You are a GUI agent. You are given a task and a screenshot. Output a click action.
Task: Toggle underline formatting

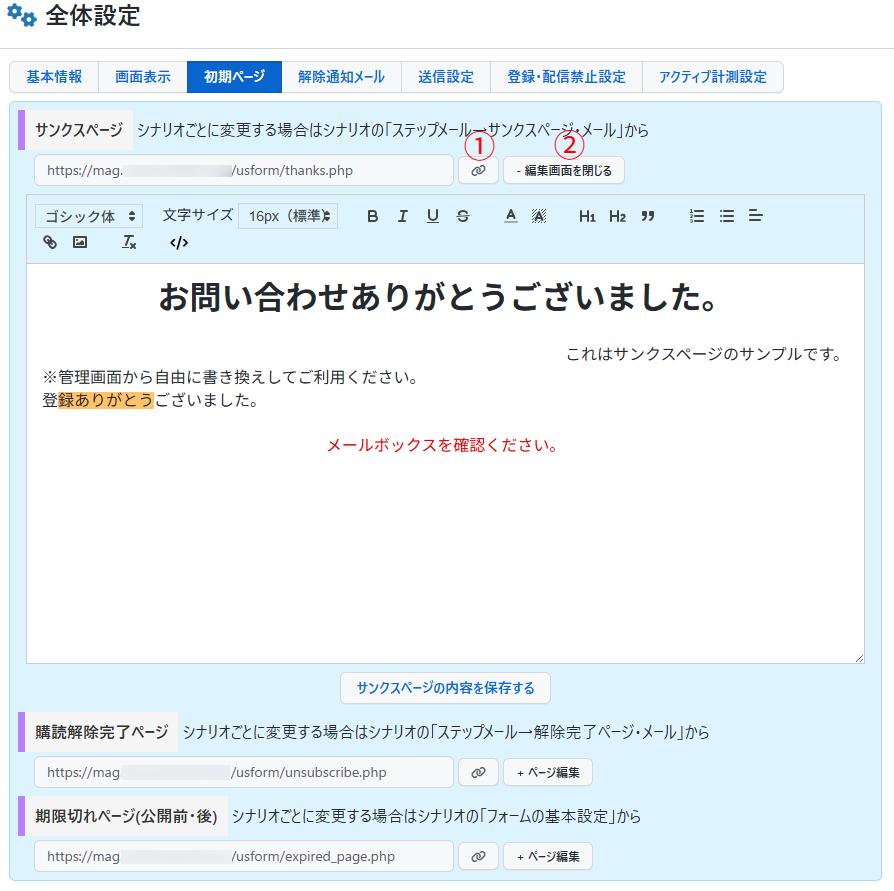432,216
